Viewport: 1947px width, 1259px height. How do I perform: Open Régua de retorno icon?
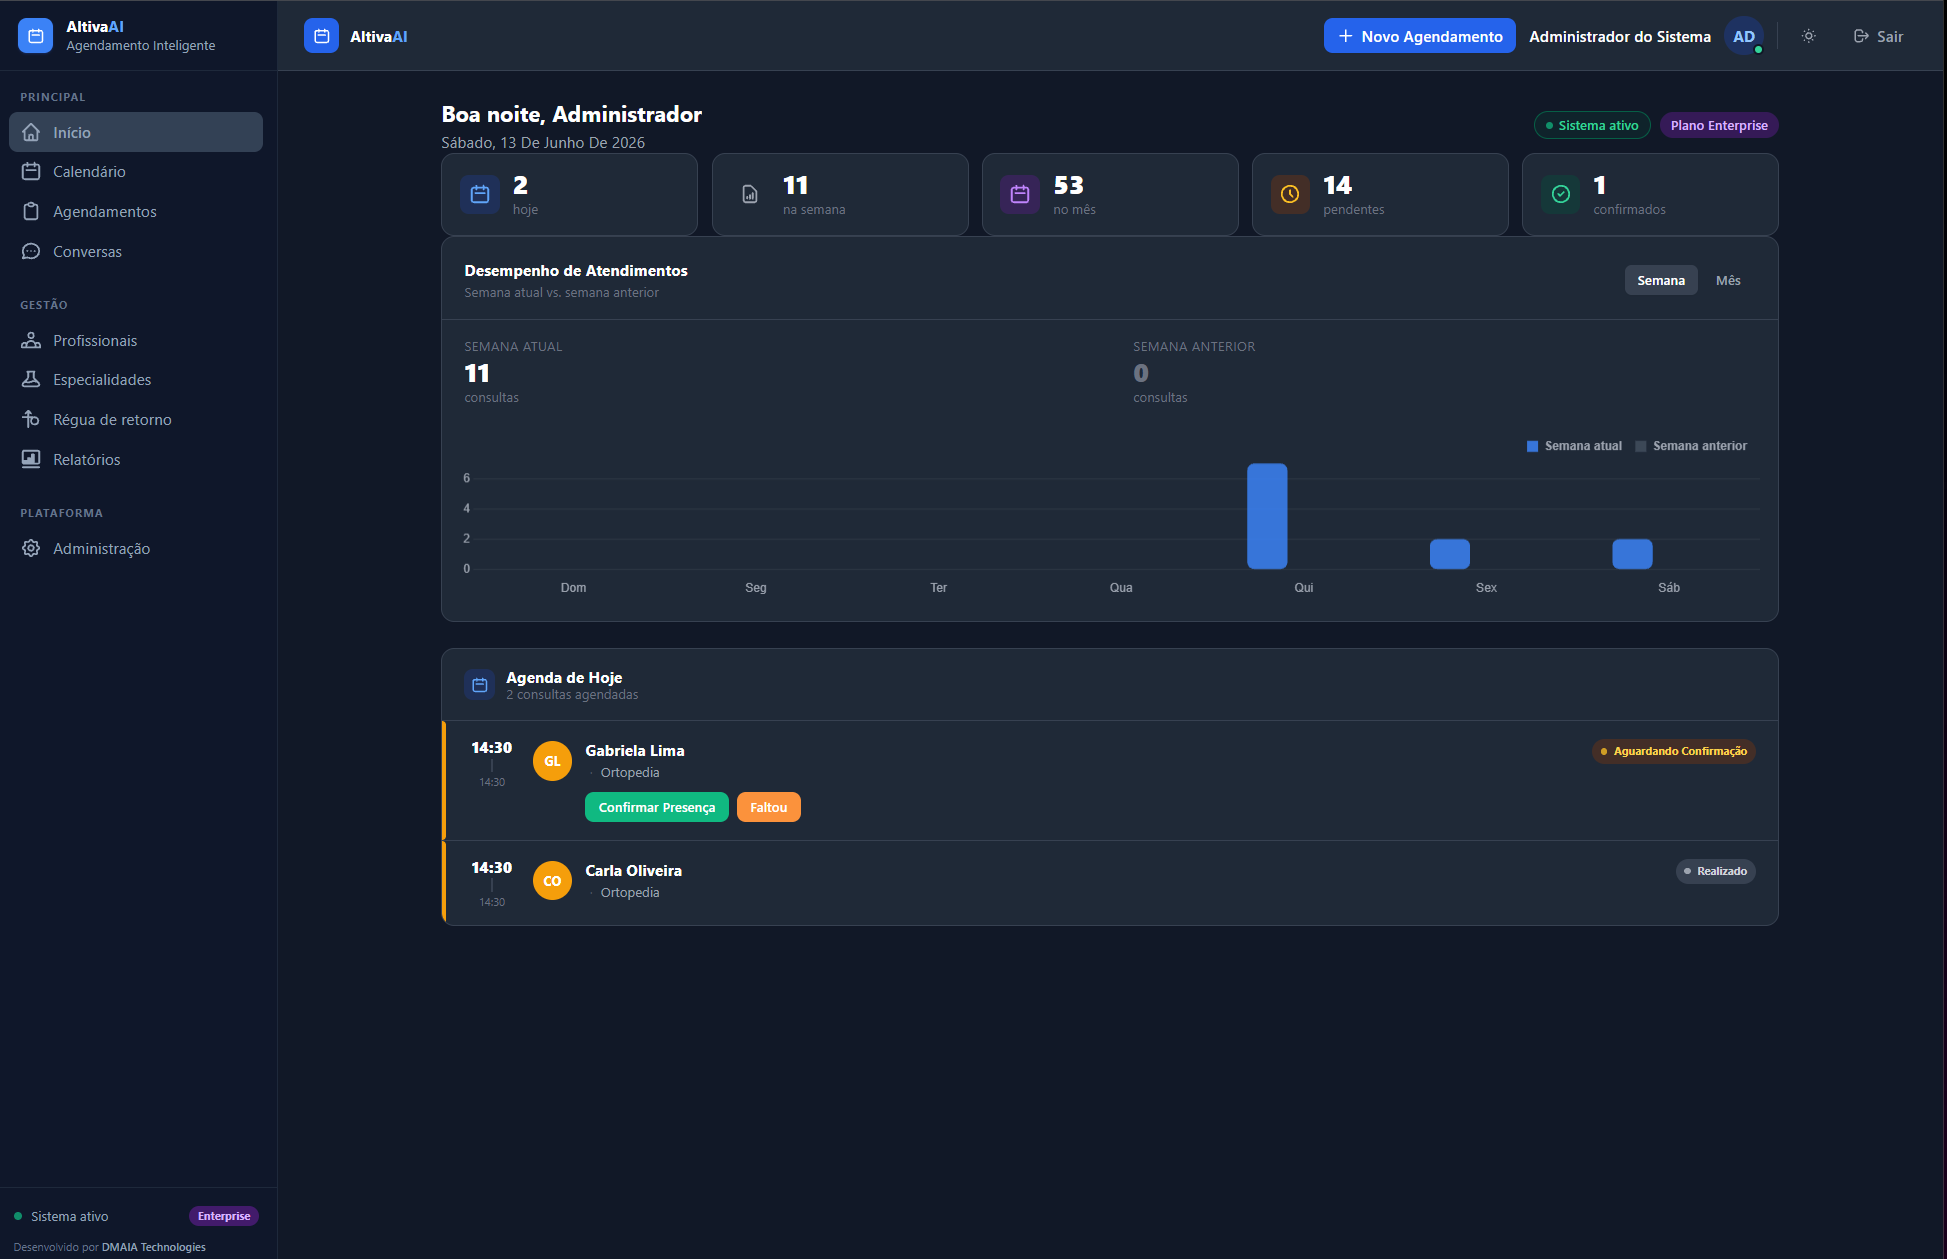click(x=31, y=420)
